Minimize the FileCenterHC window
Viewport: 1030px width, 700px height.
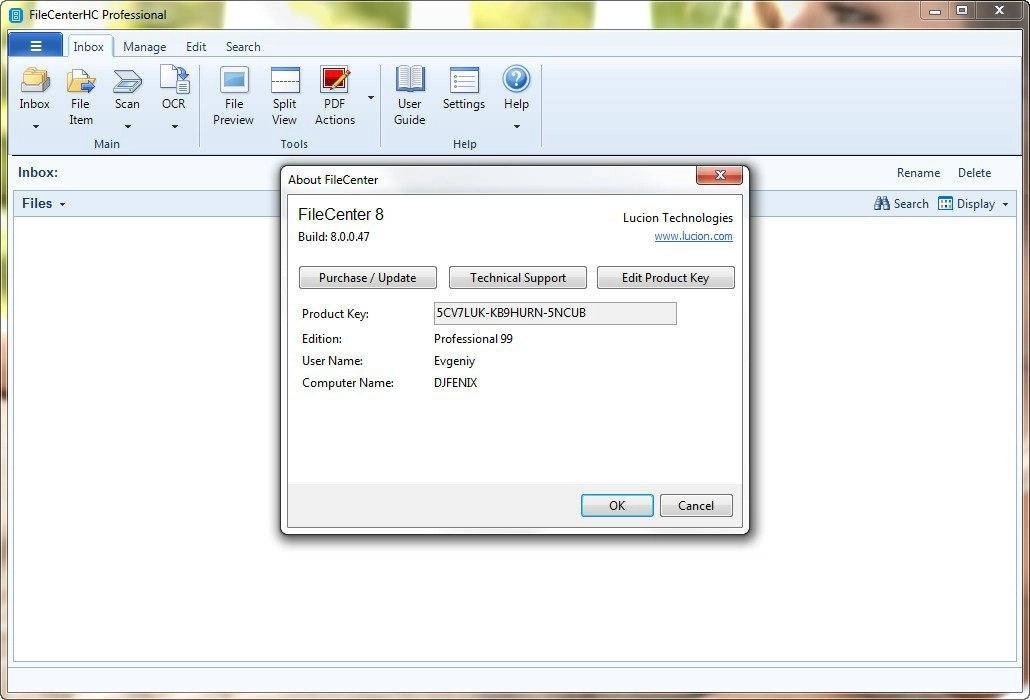click(935, 10)
